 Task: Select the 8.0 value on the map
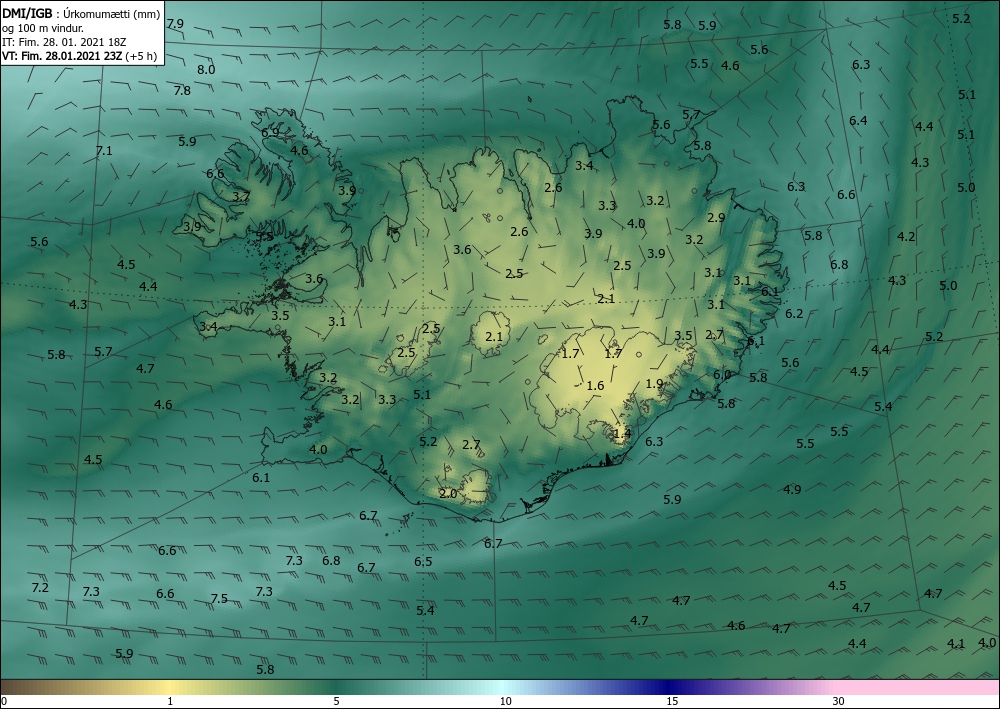coord(206,70)
